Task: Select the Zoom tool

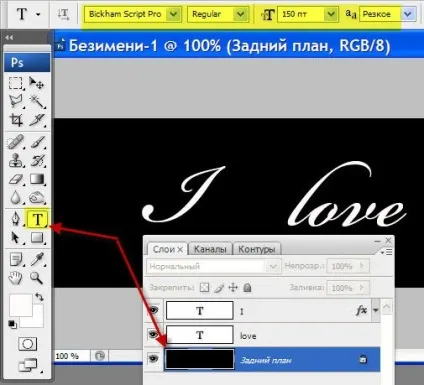Action: (37, 277)
